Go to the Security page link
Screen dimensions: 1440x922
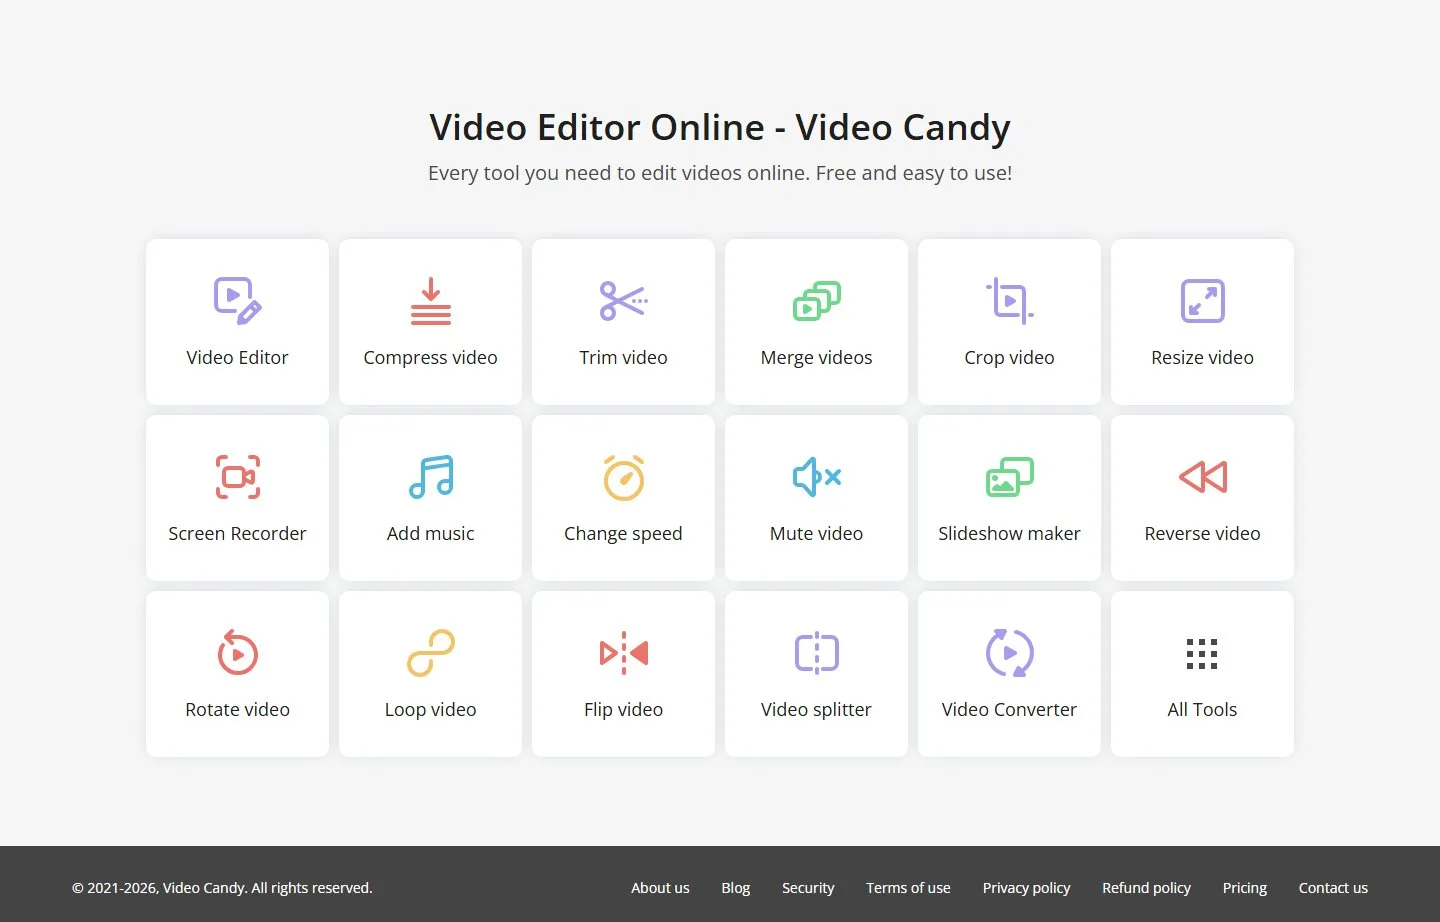[x=808, y=888]
